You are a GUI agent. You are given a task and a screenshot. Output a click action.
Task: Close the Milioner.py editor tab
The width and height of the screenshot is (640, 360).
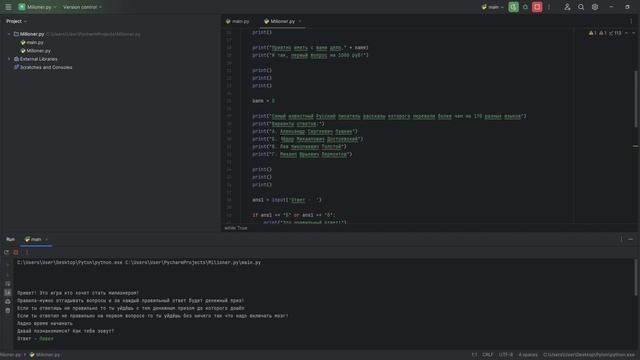coord(300,21)
